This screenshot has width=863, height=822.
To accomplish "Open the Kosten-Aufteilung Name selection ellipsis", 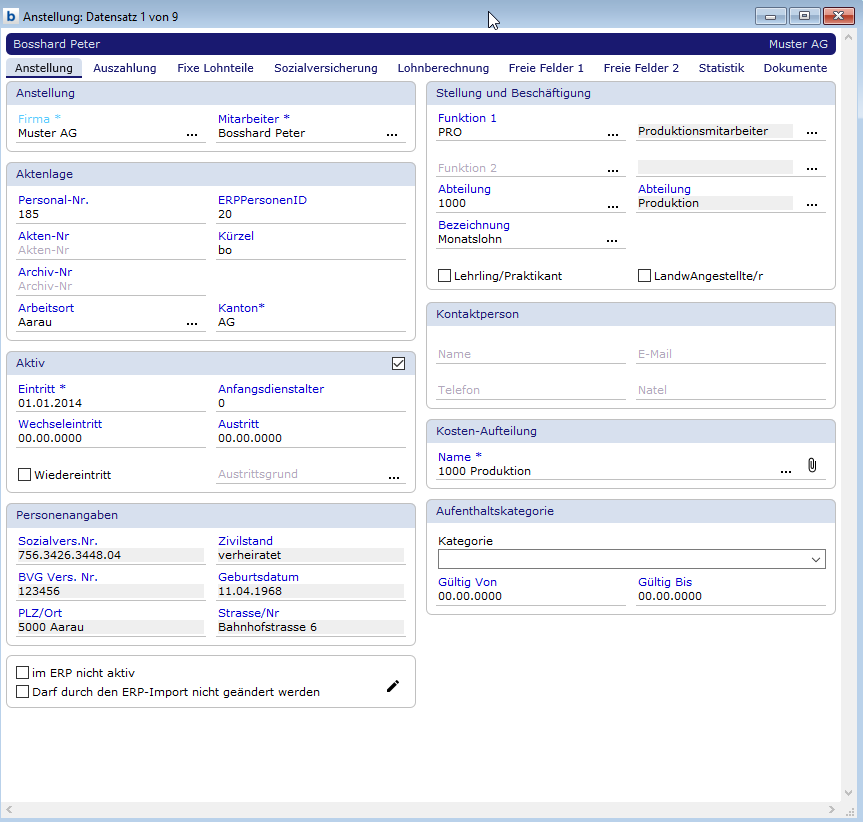I will click(785, 471).
